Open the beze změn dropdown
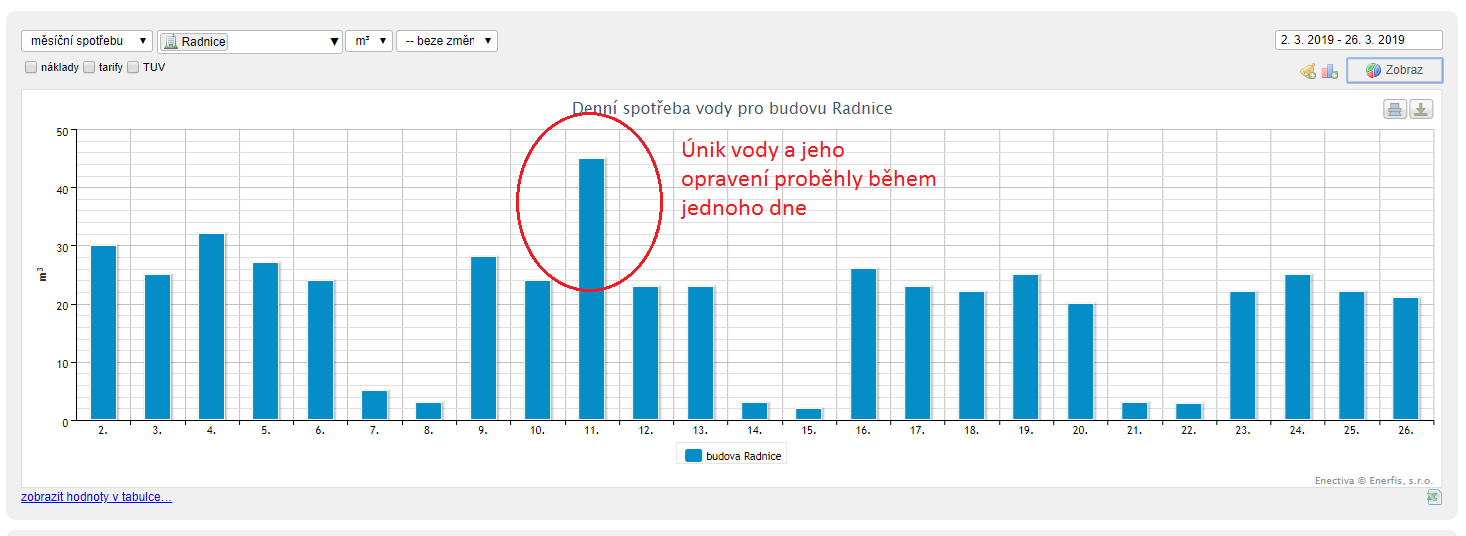The width and height of the screenshot is (1466, 536). pos(446,41)
